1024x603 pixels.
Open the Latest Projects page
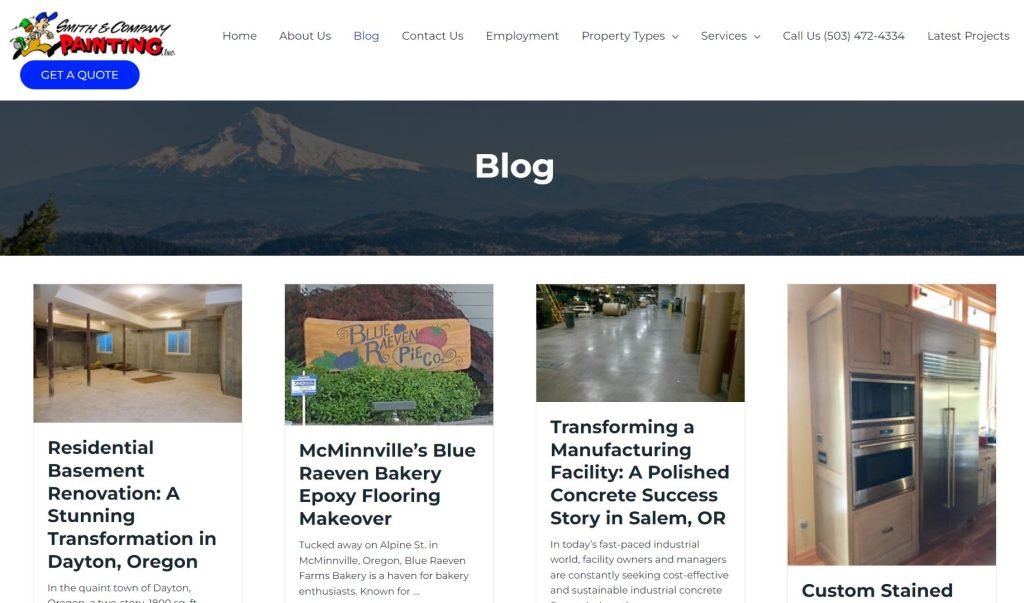point(968,36)
